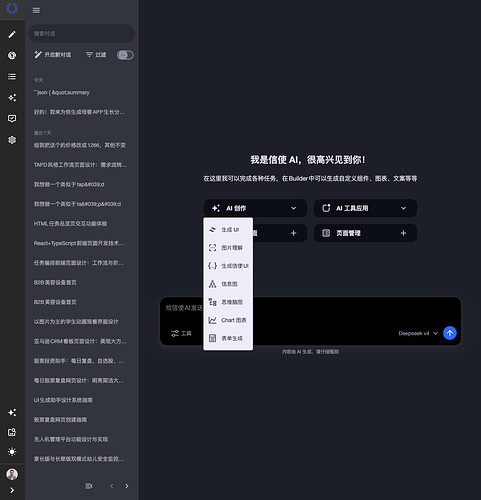Click the 图片理解 scan frame icon
481x500 pixels.
(212, 248)
